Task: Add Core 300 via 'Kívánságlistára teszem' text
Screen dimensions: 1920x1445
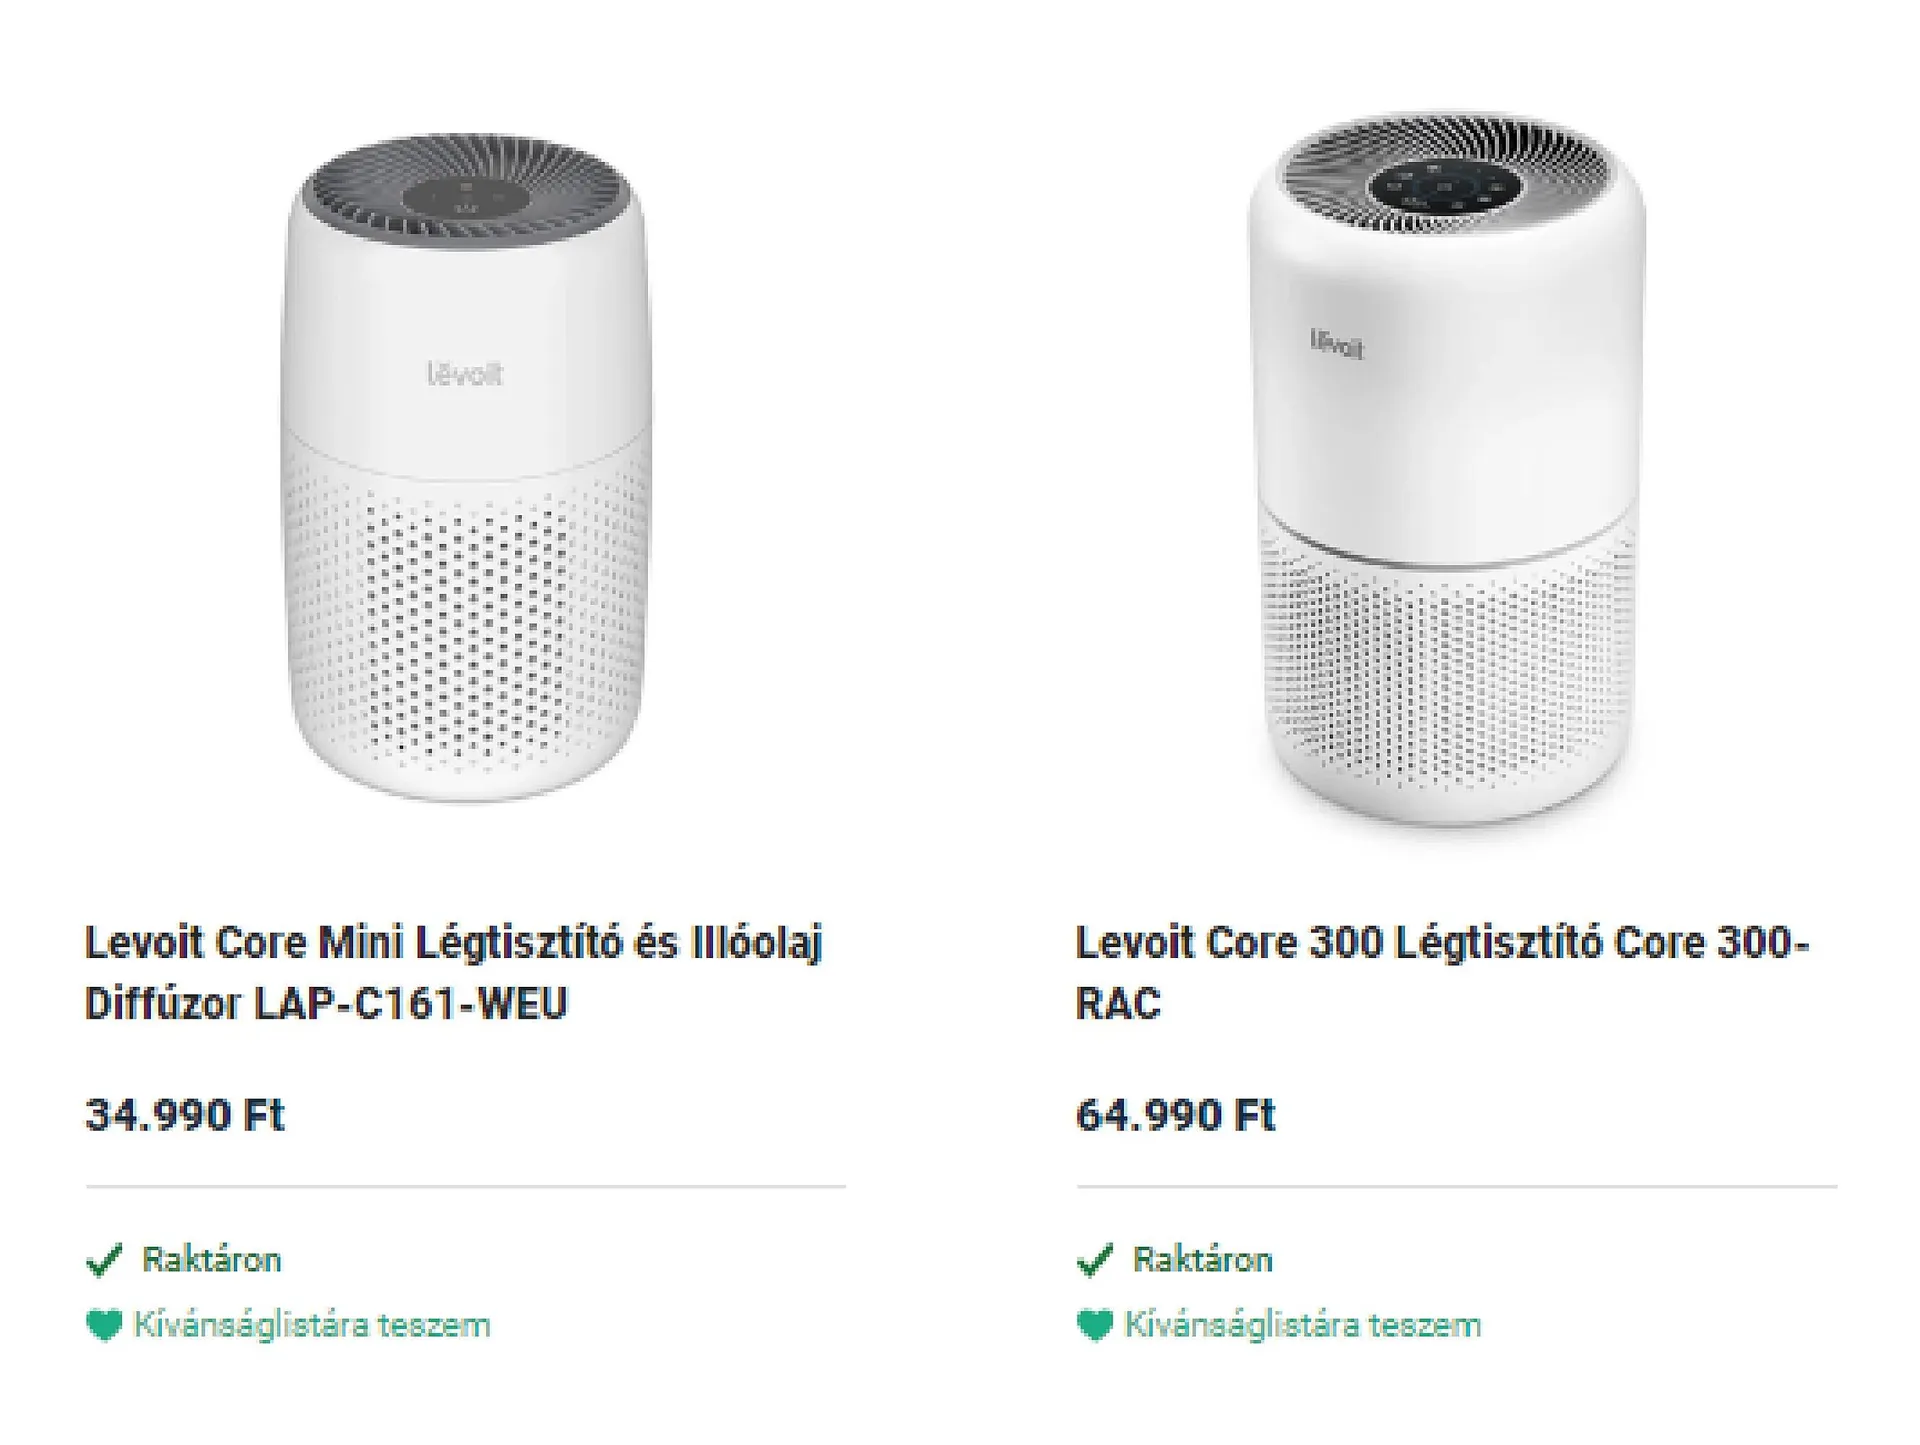Action: point(1302,1325)
